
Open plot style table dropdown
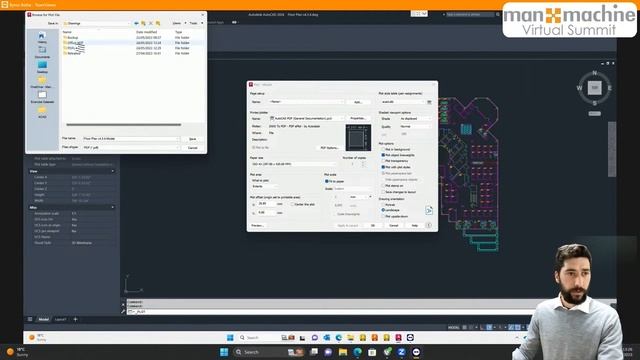tap(402, 102)
